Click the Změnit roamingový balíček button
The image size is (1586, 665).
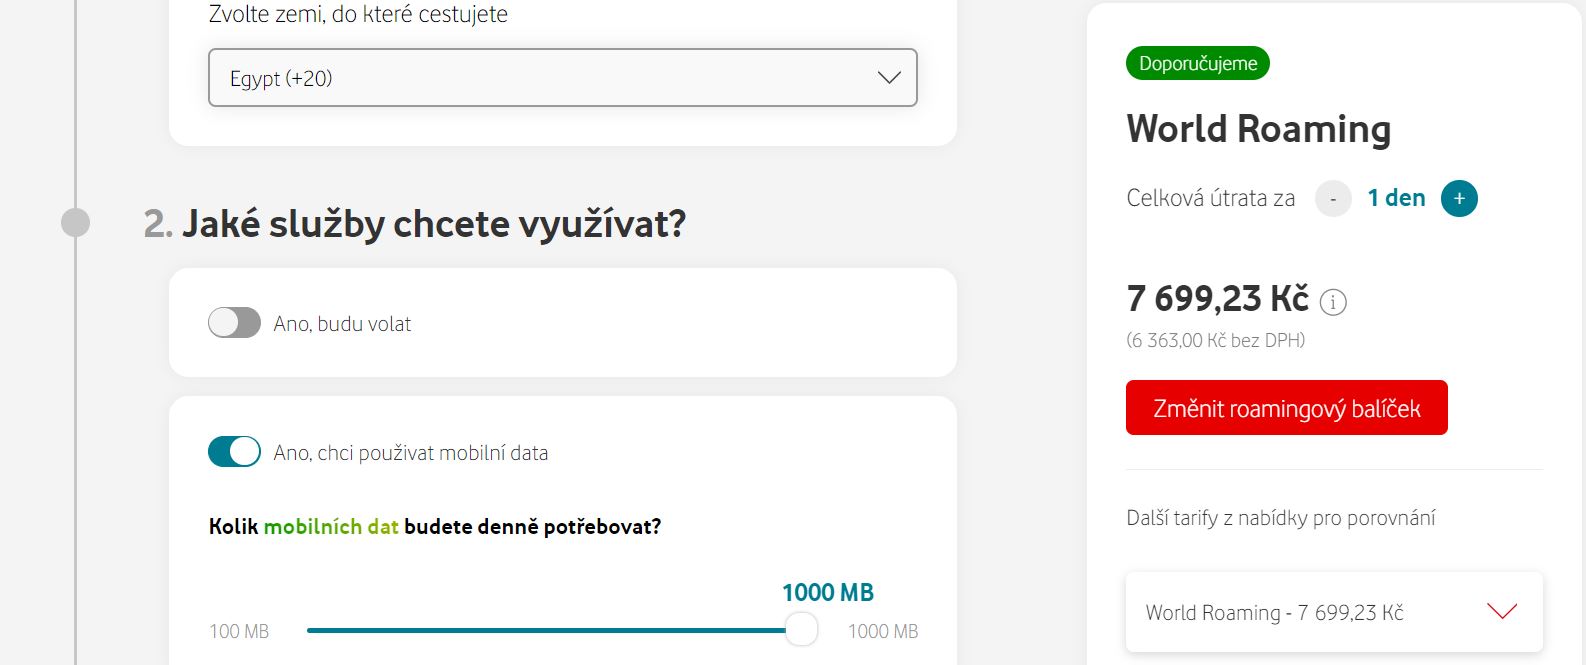(1287, 408)
